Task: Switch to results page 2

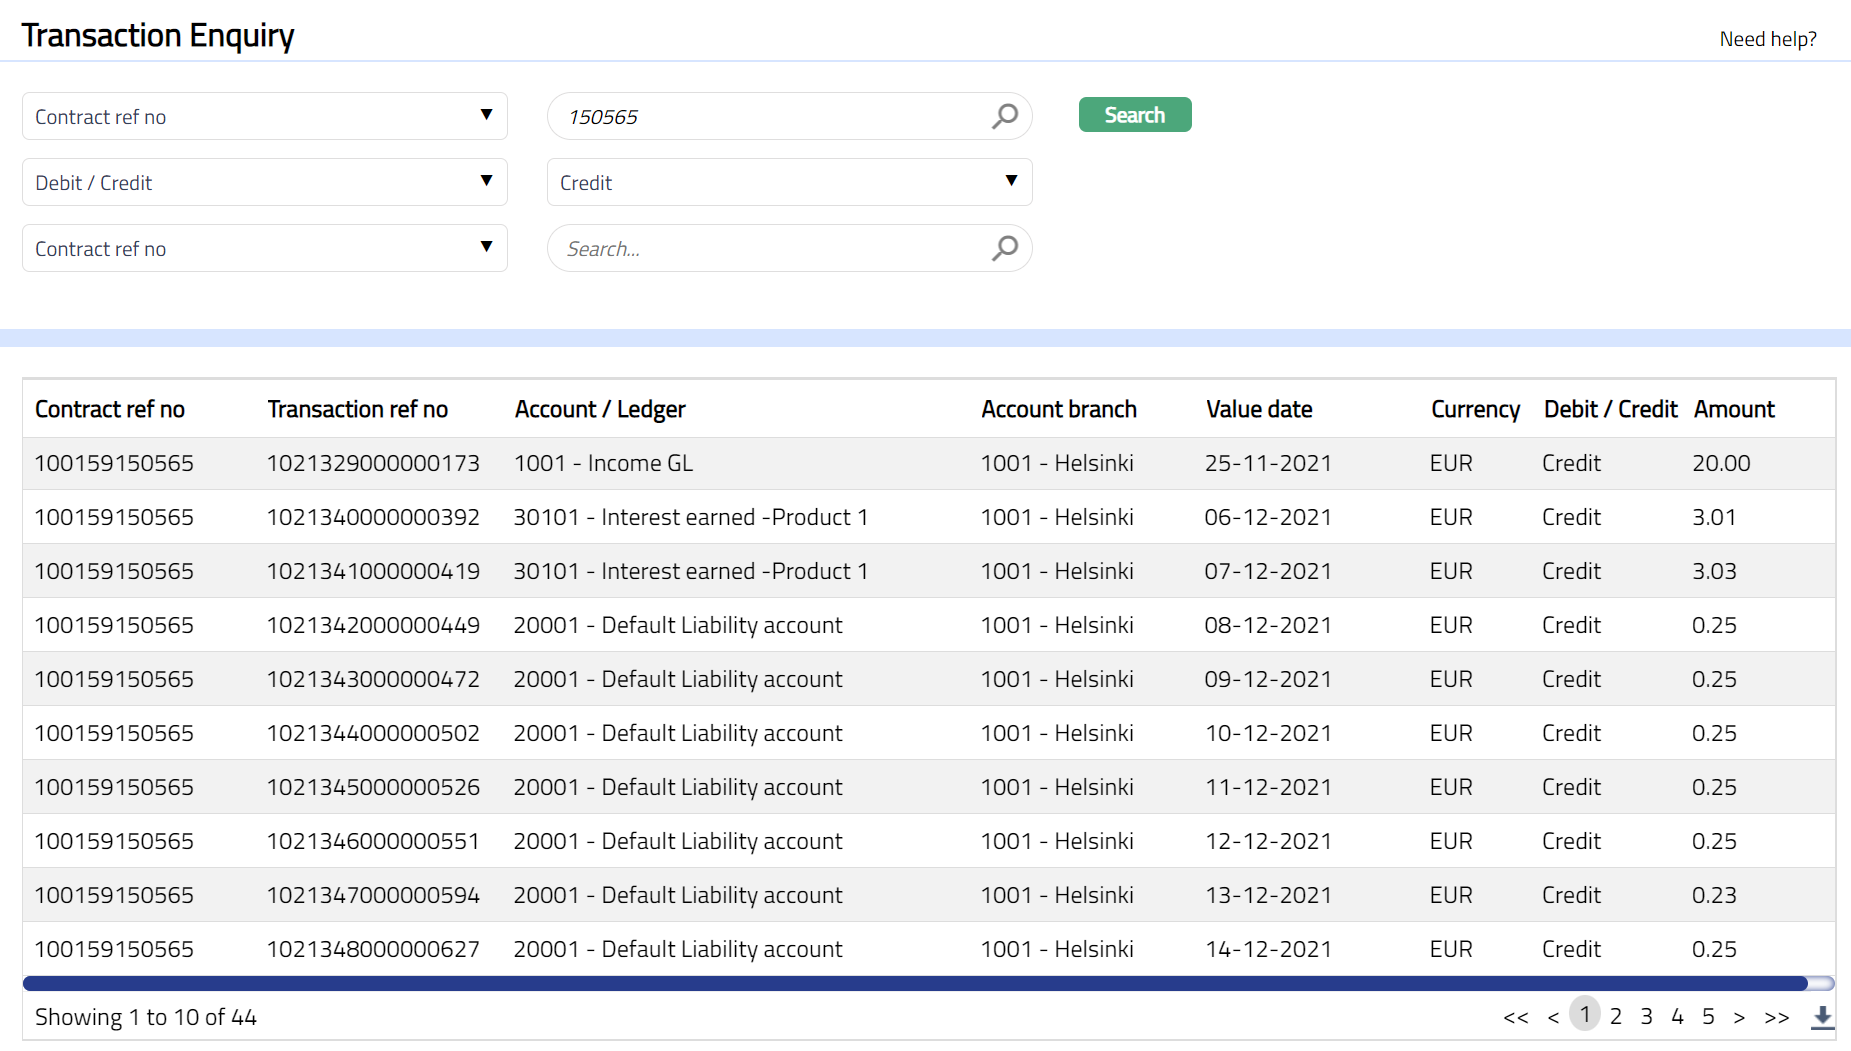Action: click(1615, 1017)
